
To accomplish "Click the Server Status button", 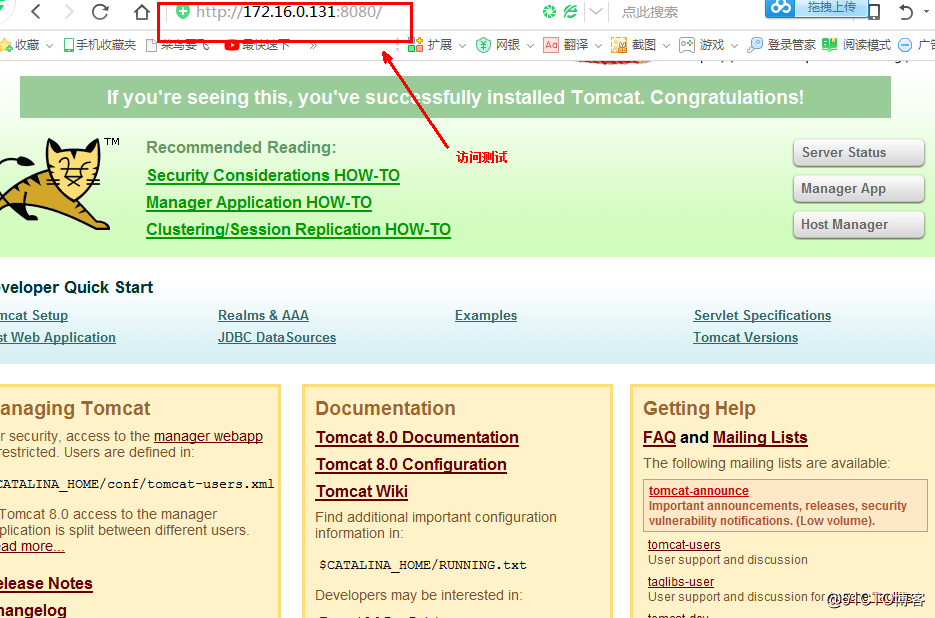I will coord(859,153).
